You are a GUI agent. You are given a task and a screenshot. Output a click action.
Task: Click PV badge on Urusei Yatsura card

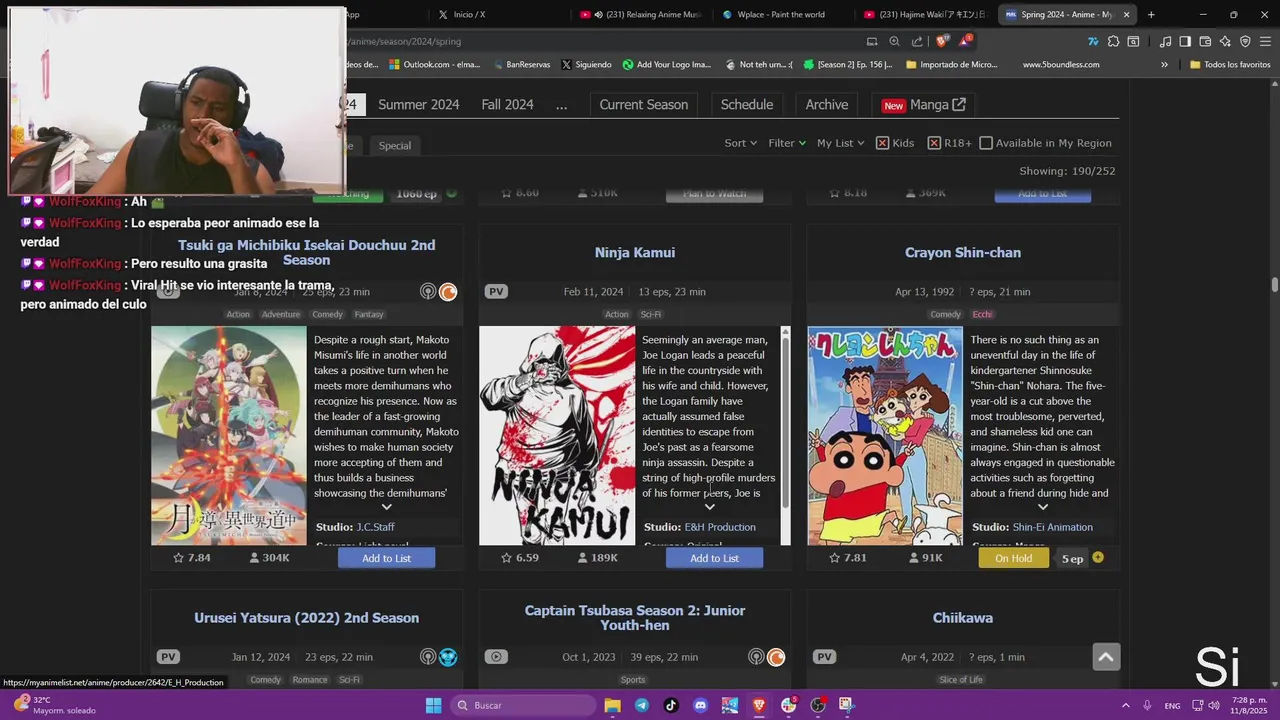(168, 657)
